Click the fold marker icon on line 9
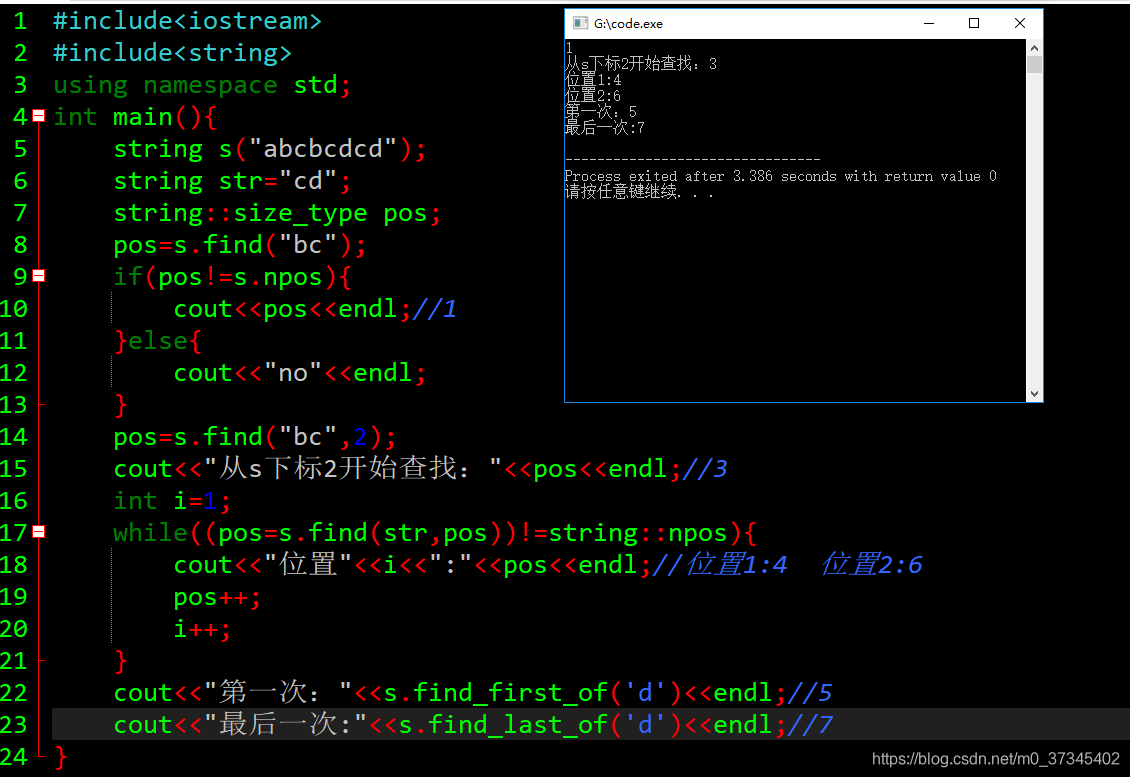The width and height of the screenshot is (1130, 778). click(x=38, y=276)
